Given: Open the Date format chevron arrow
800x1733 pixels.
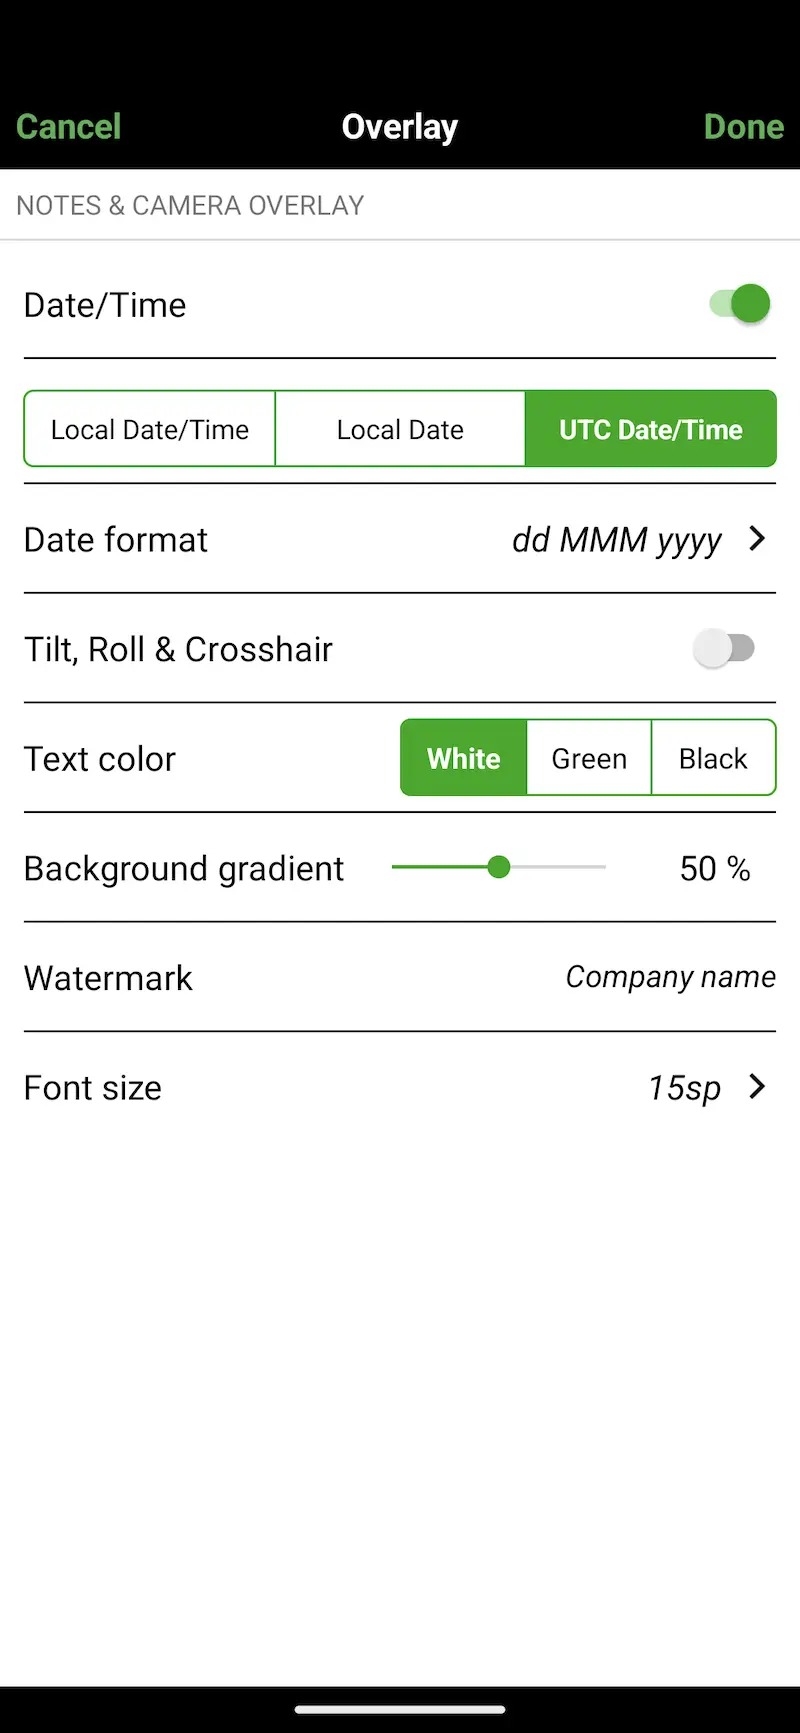Looking at the screenshot, I should [x=757, y=539].
